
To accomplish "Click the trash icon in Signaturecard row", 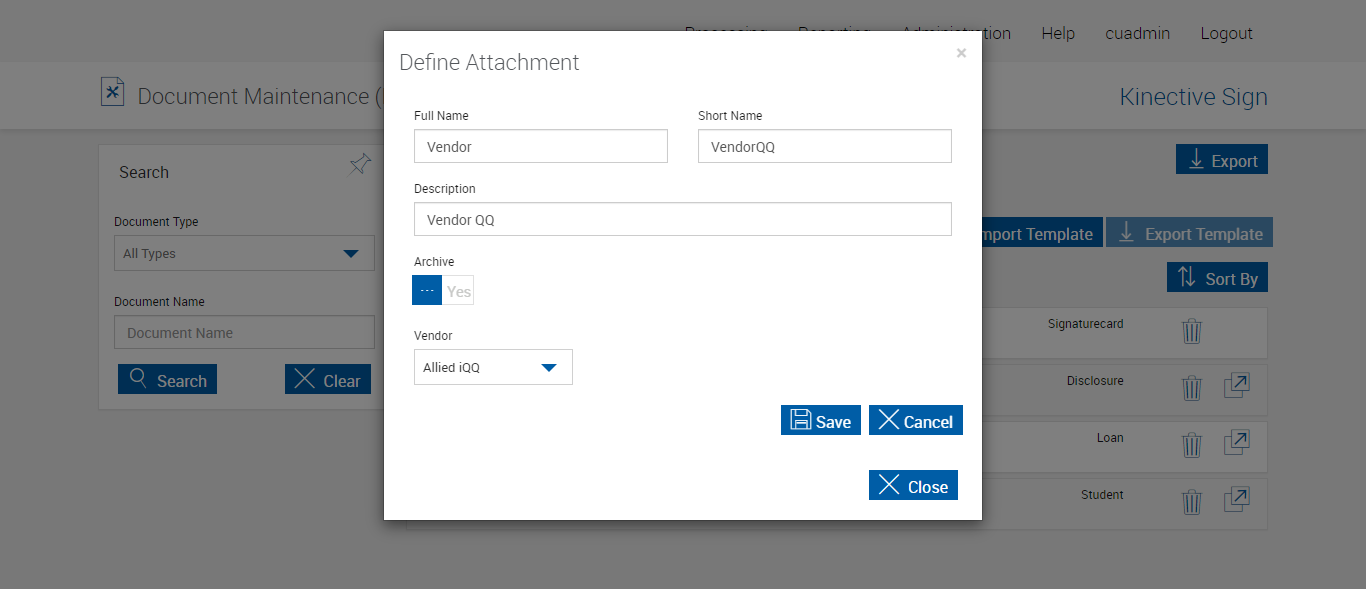I will 1191,331.
